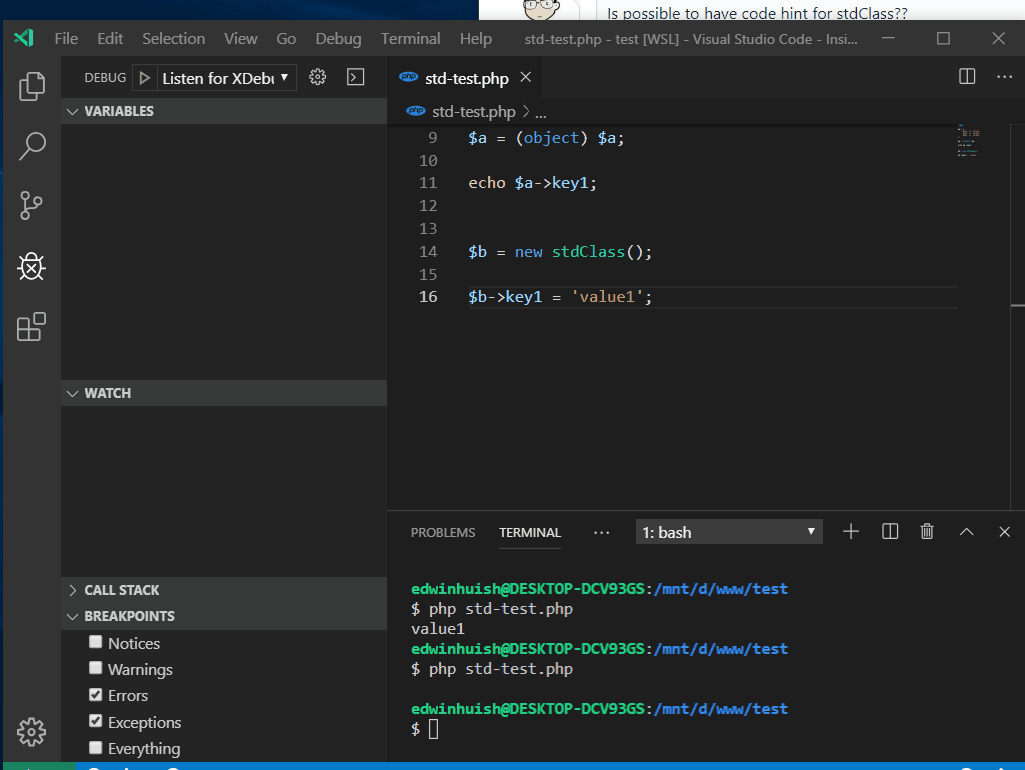The image size is (1025, 770).
Task: Disable the Exceptions breakpoint checkbox
Action: pos(95,721)
